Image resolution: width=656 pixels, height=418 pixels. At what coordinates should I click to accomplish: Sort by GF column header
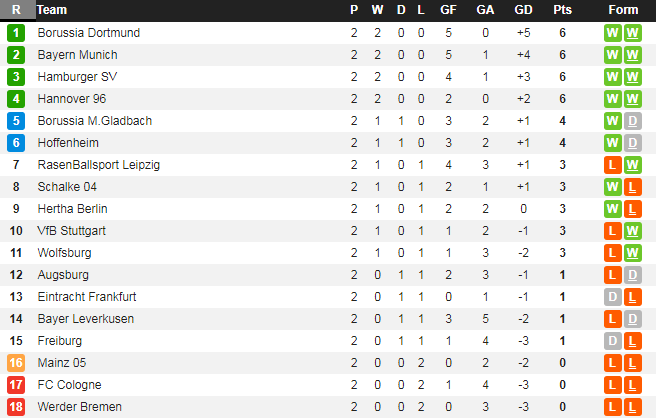point(448,10)
